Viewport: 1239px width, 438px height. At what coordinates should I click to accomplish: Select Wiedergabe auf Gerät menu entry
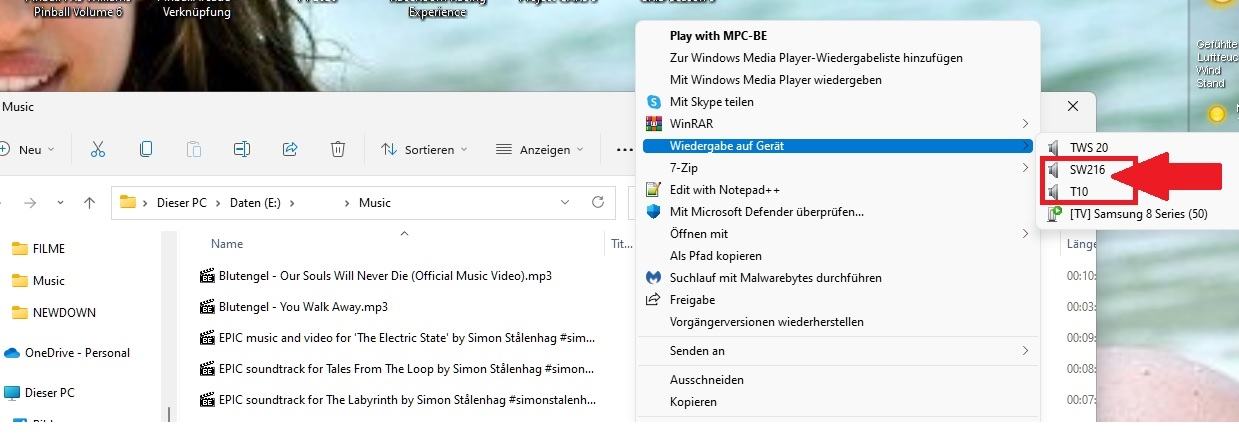point(838,146)
